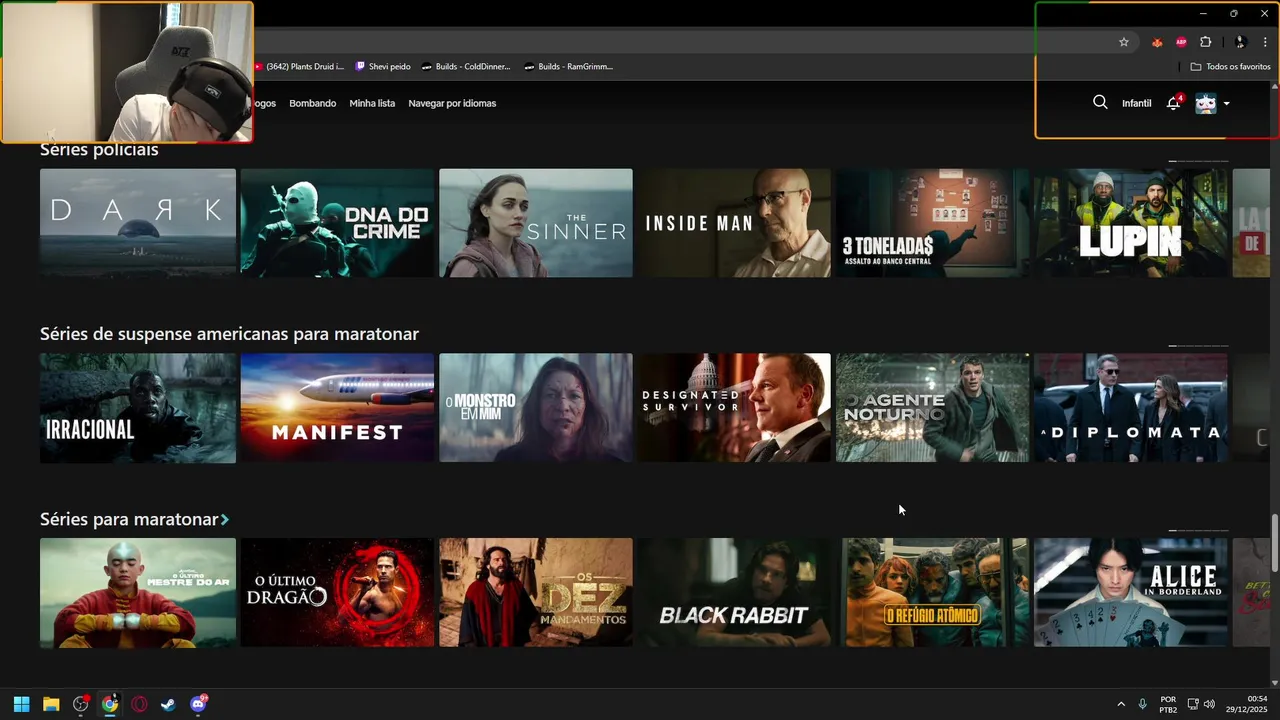Click the scrollbar up arrow
The image size is (1280, 720).
[1274, 86]
